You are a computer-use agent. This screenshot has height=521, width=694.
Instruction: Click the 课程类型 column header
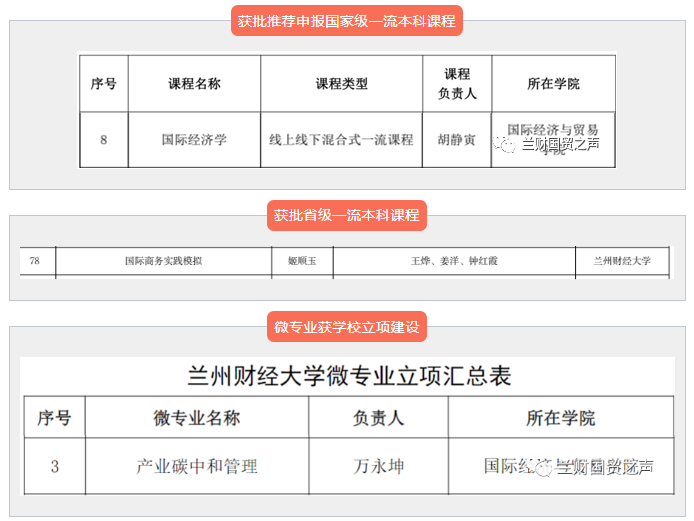pyautogui.click(x=341, y=84)
